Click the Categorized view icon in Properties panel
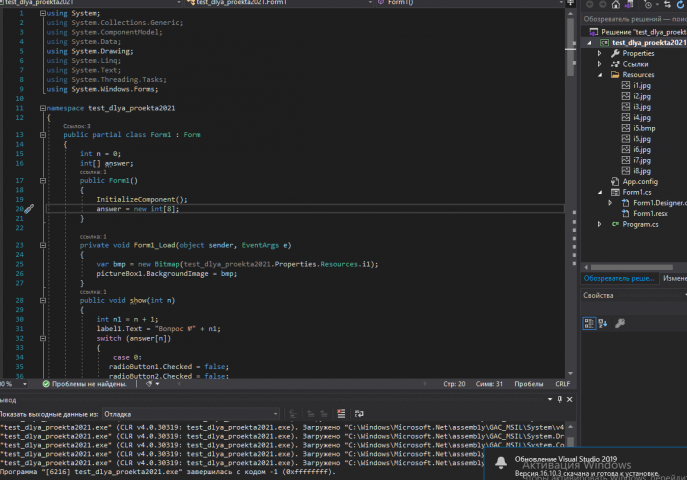Screen dimensions: 687x480 click(x=589, y=322)
